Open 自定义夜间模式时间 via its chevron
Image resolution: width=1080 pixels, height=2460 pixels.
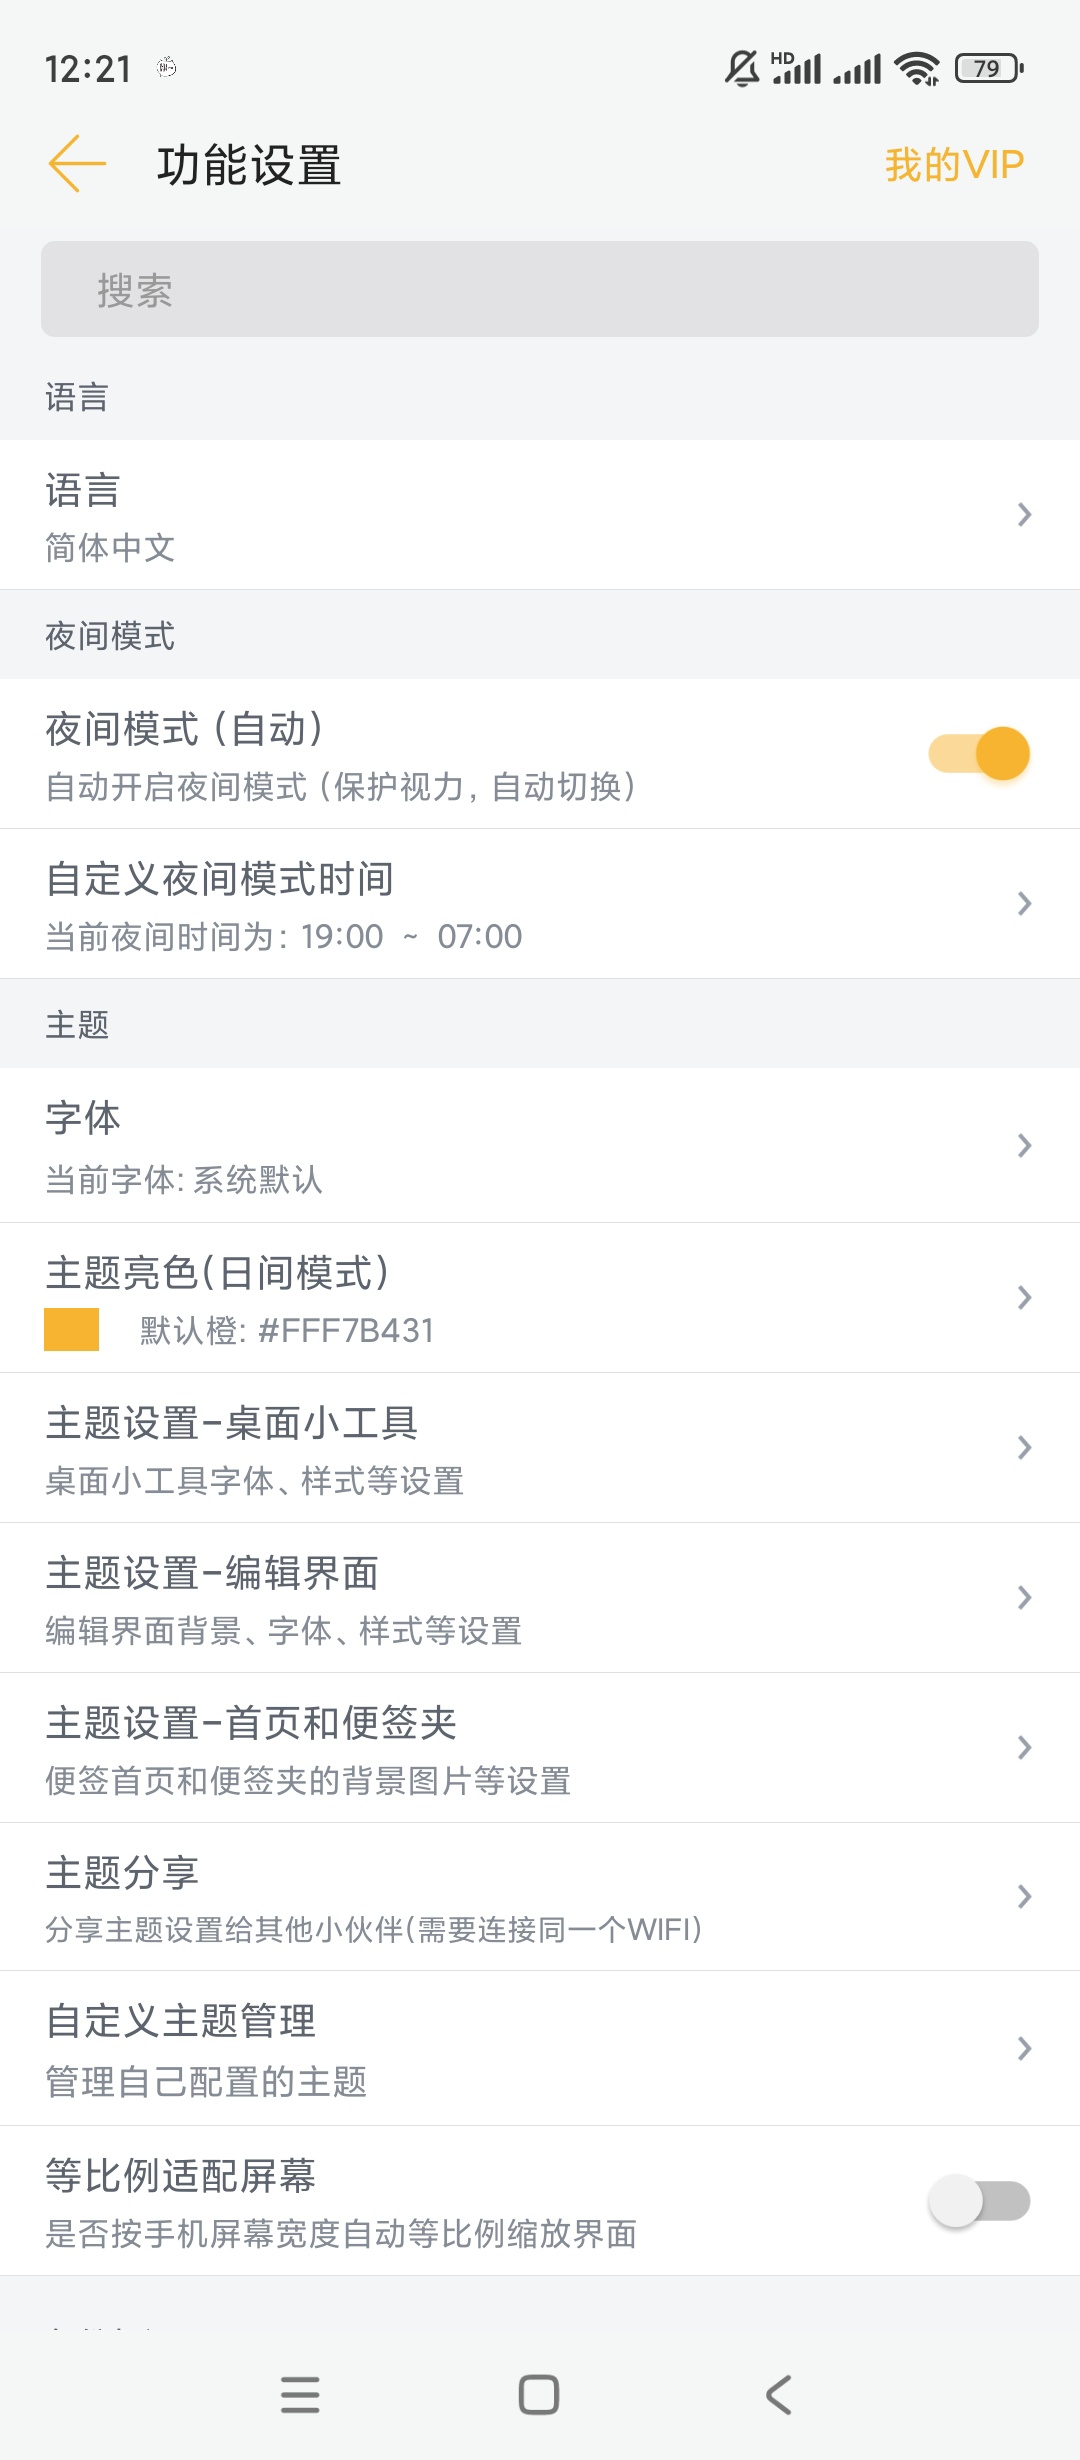[1024, 904]
